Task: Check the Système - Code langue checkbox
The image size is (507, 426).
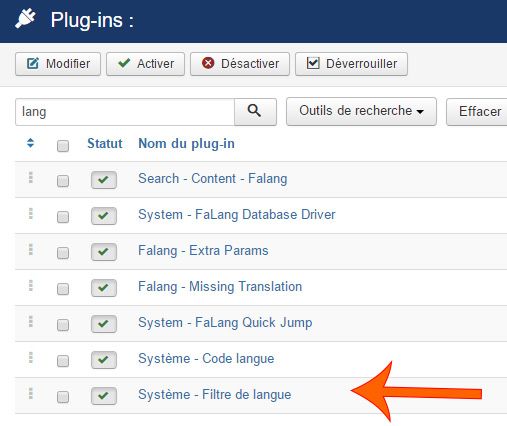Action: coord(63,361)
